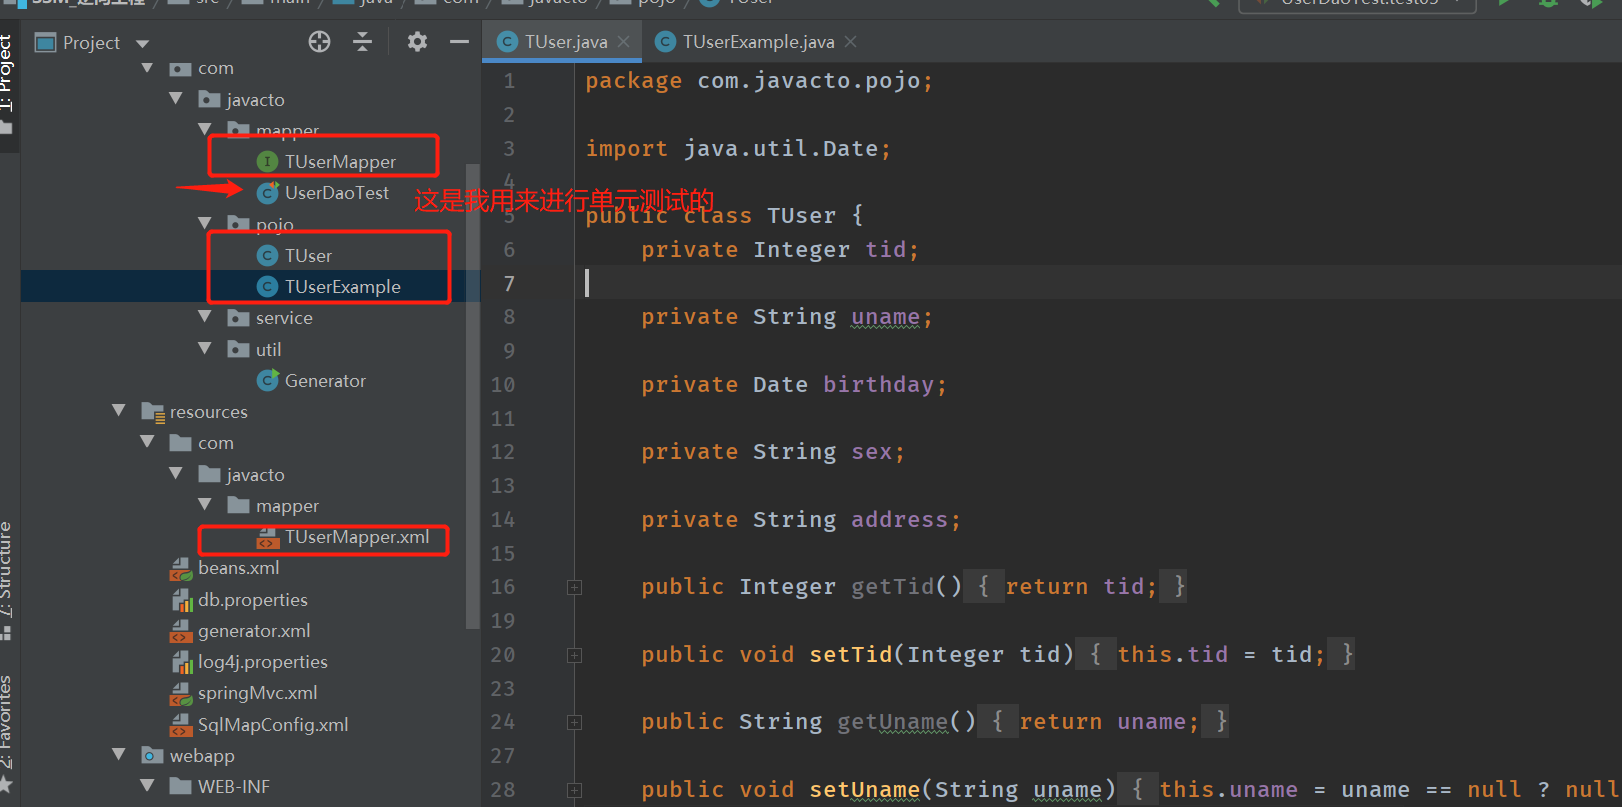Click the resources folder icon

[152, 411]
